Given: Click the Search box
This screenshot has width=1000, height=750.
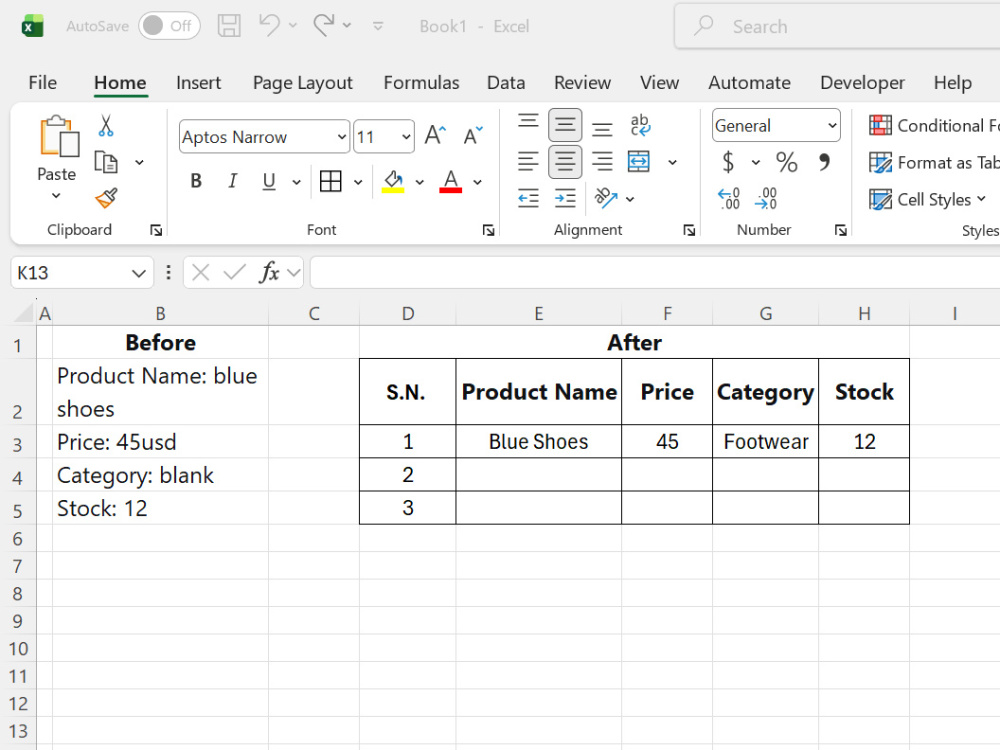Looking at the screenshot, I should pos(837,26).
